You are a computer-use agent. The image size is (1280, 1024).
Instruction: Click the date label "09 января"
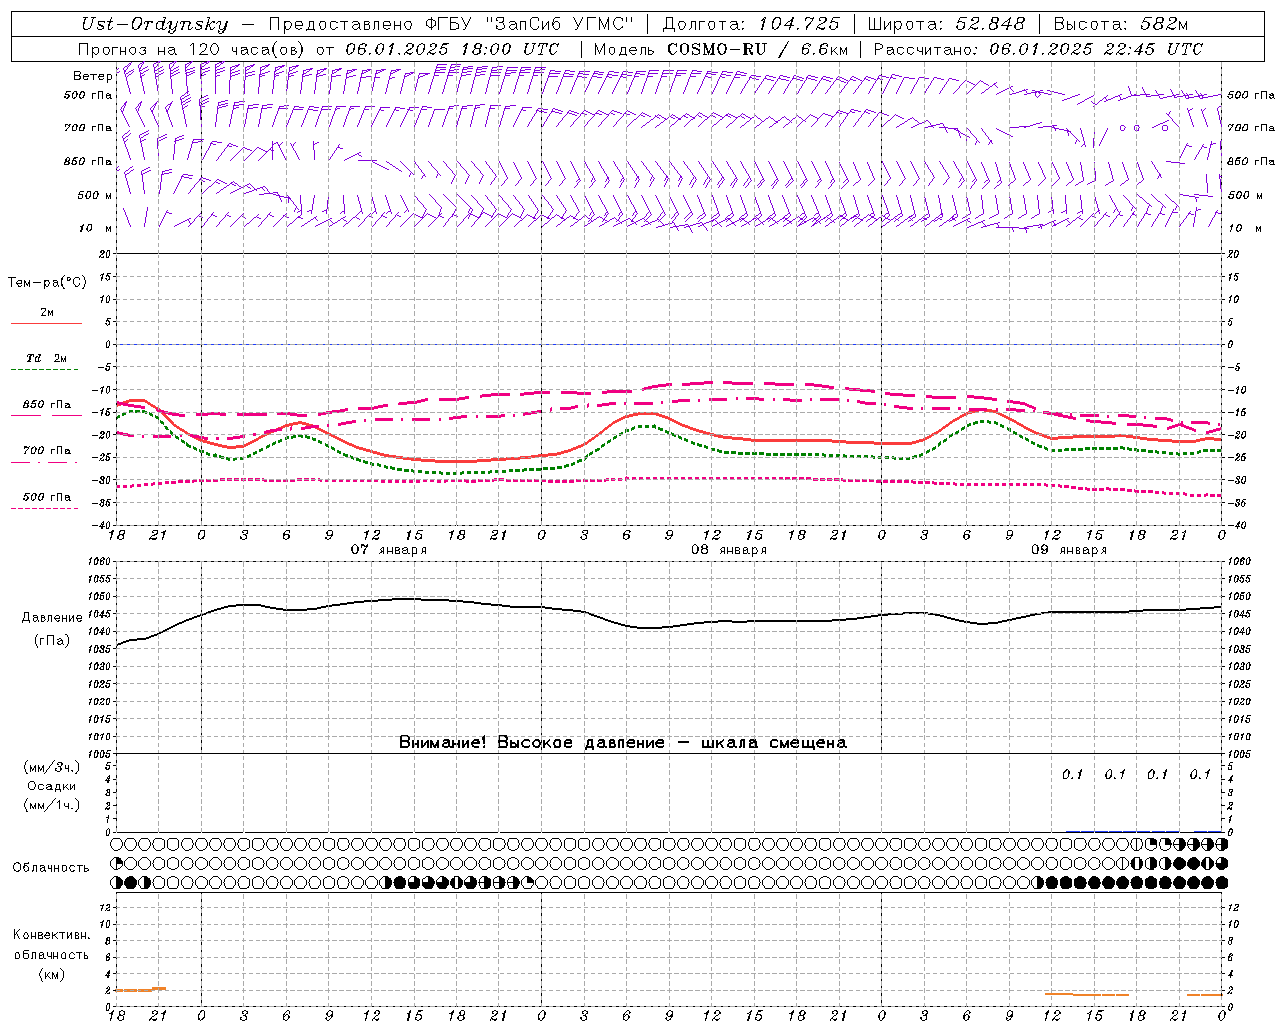click(x=1069, y=550)
